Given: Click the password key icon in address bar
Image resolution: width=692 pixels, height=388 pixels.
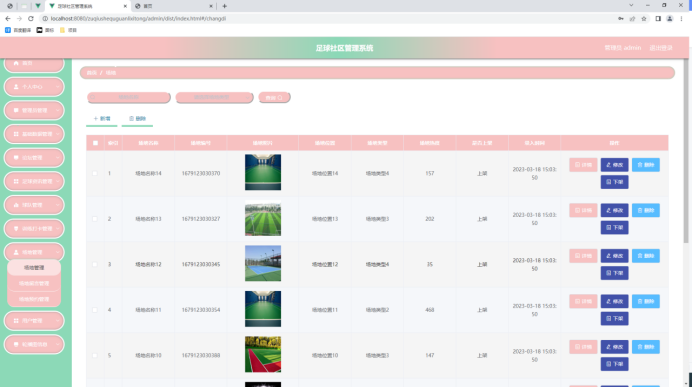Looking at the screenshot, I should (x=621, y=19).
